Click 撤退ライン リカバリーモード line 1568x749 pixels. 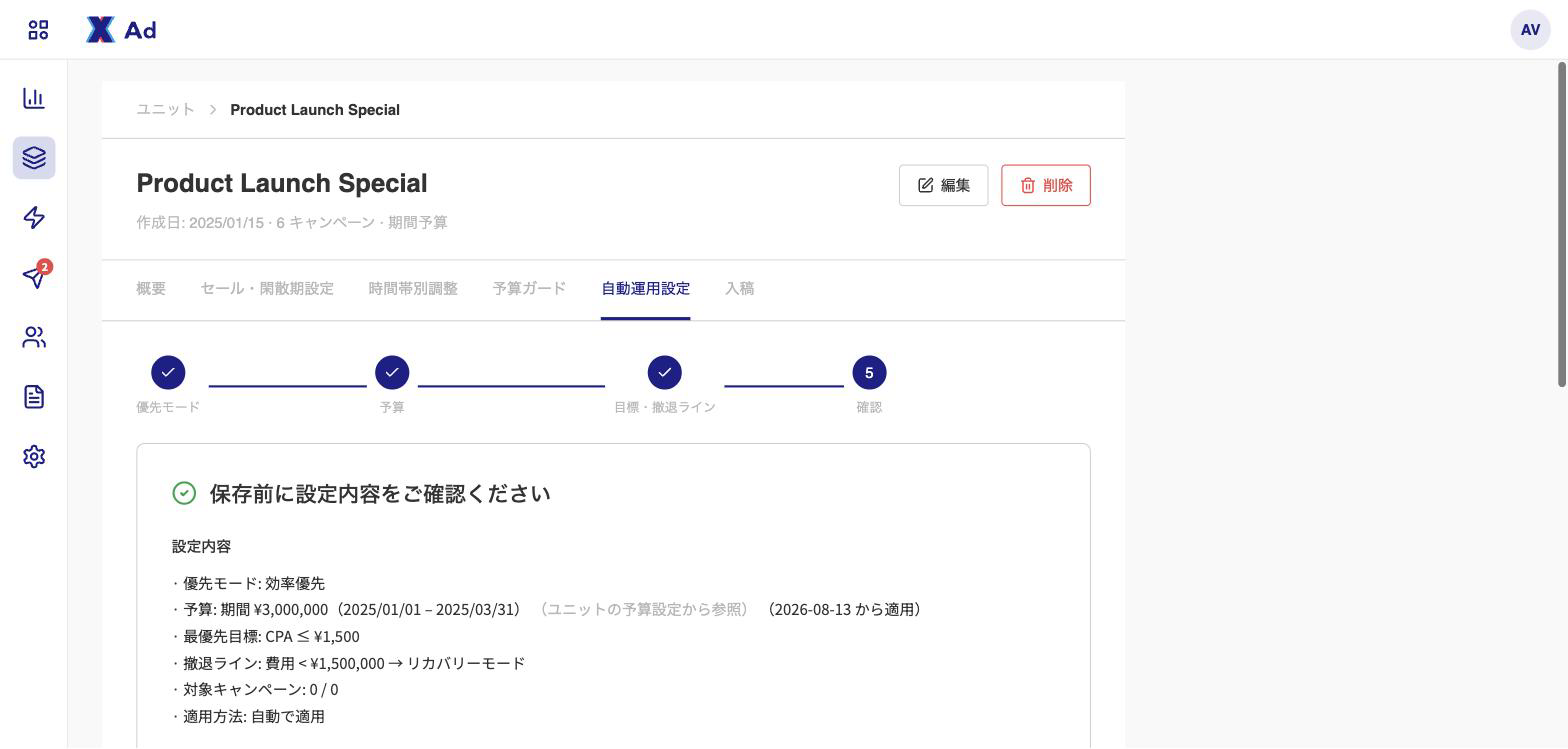pyautogui.click(x=348, y=663)
